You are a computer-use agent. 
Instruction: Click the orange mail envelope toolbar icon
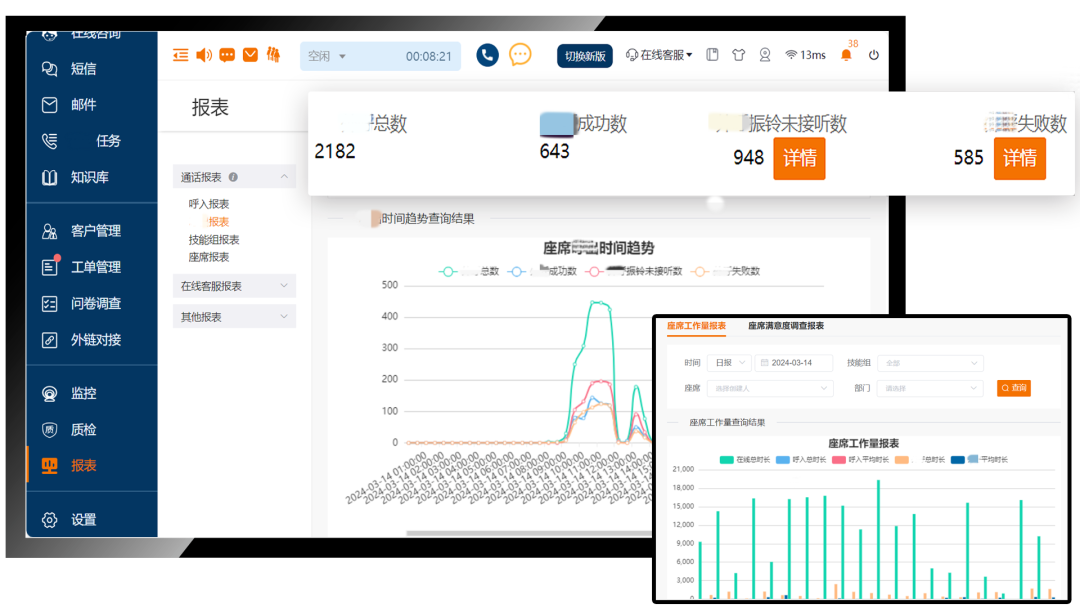[x=250, y=55]
